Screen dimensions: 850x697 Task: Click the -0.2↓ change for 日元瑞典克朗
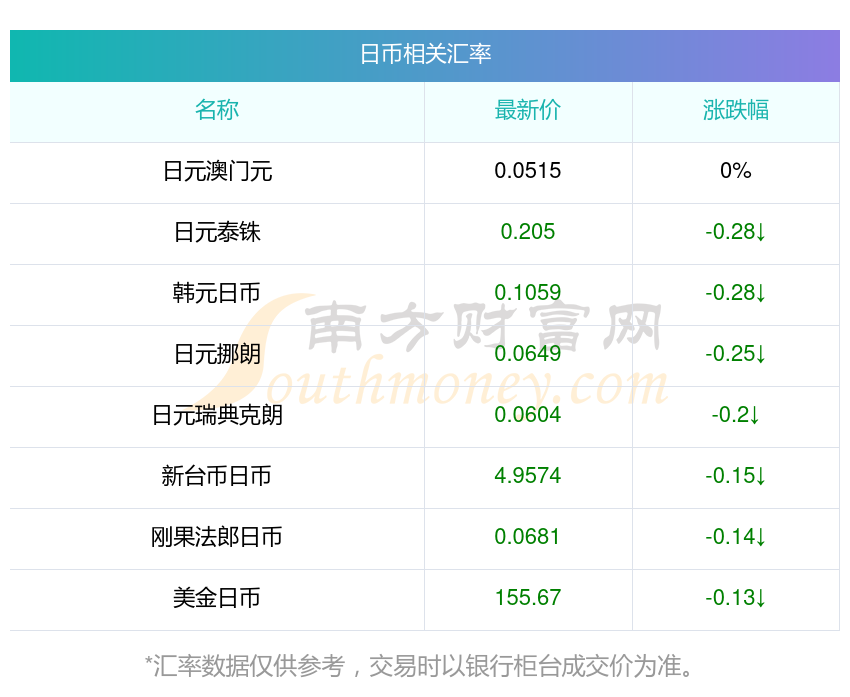736,415
